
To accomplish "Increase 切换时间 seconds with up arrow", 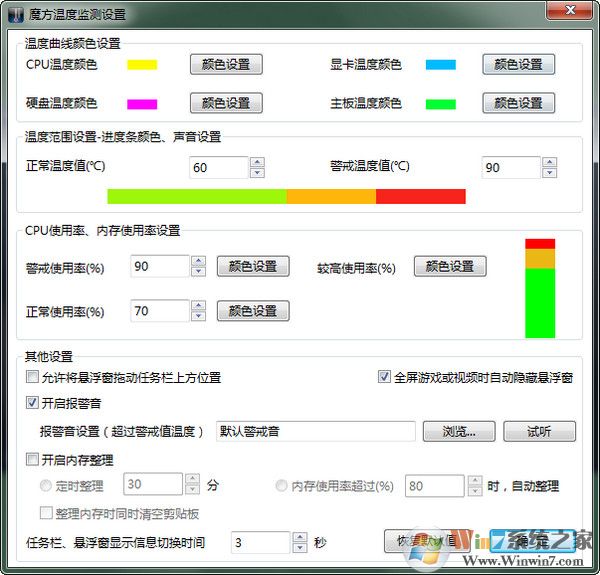I will [x=300, y=537].
